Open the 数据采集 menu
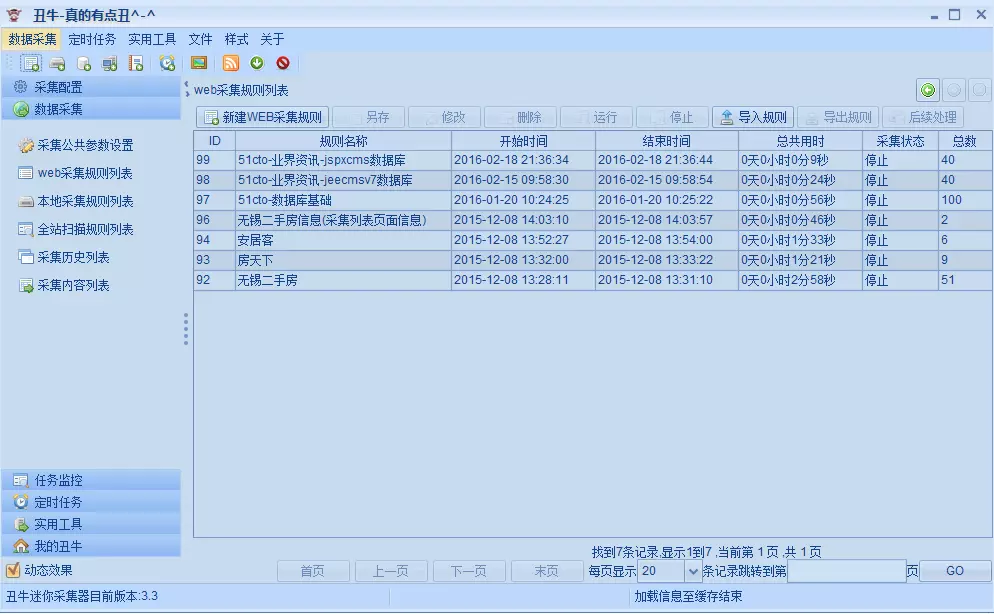 32,39
